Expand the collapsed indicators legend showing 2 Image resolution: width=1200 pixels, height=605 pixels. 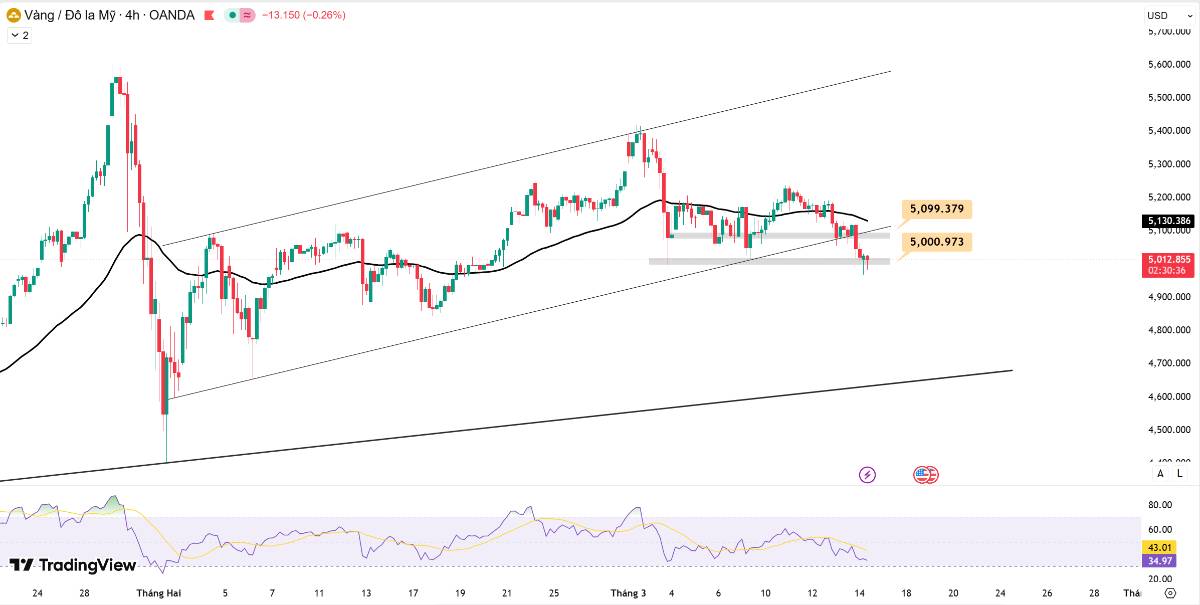tap(19, 35)
